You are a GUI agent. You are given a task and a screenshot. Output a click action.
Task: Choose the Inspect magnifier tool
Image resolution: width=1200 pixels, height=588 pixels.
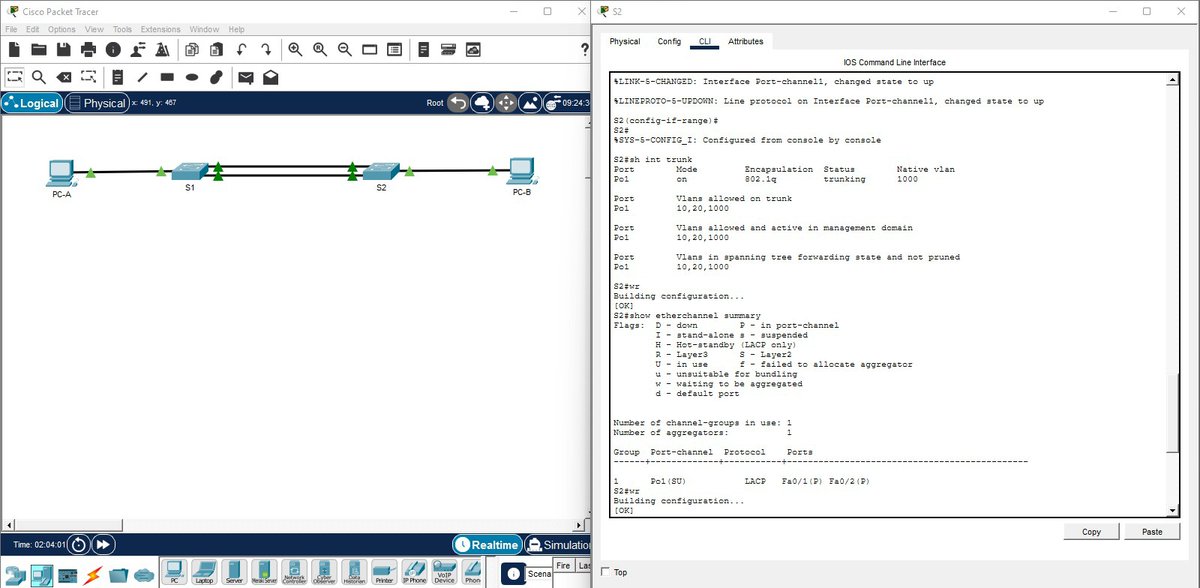coord(39,77)
